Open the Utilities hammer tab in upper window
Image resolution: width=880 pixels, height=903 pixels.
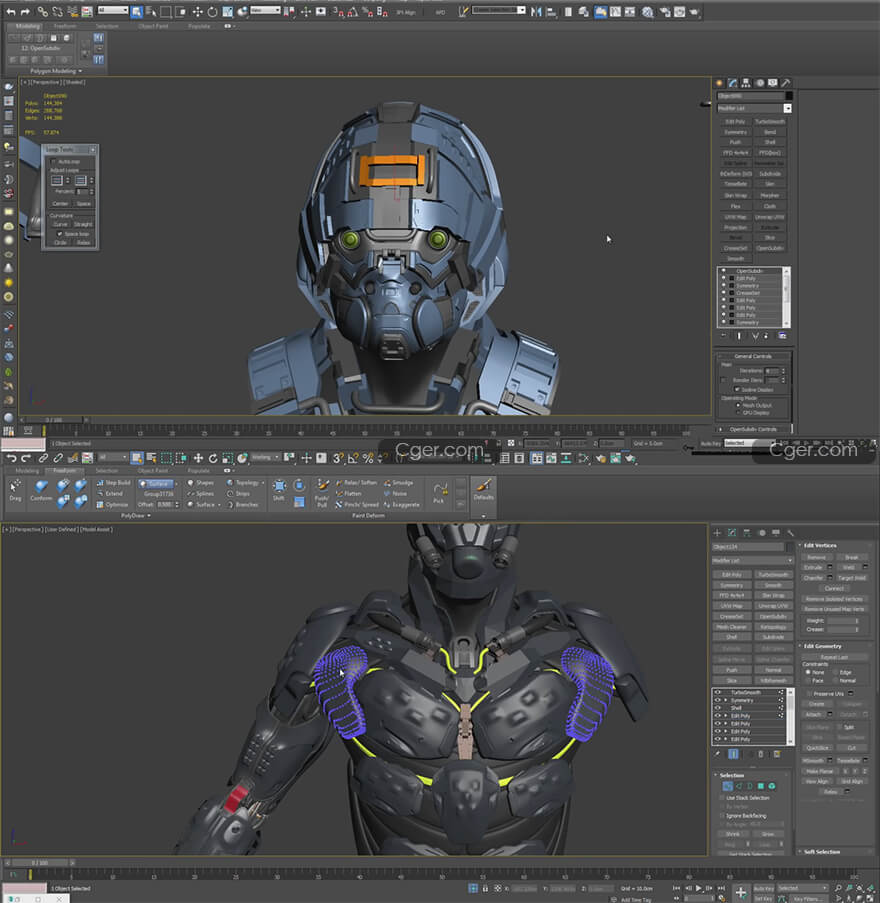[x=786, y=83]
